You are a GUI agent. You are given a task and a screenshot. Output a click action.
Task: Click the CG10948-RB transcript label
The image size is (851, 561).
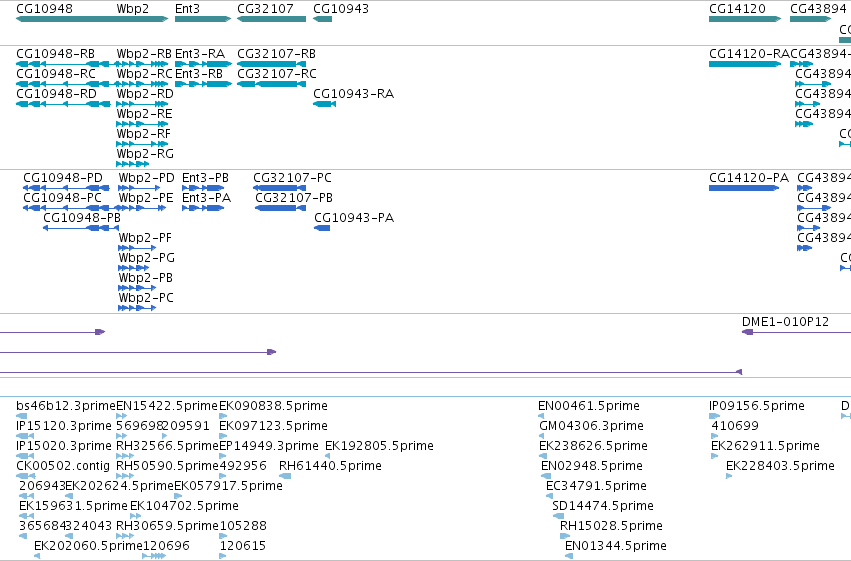[x=55, y=54]
